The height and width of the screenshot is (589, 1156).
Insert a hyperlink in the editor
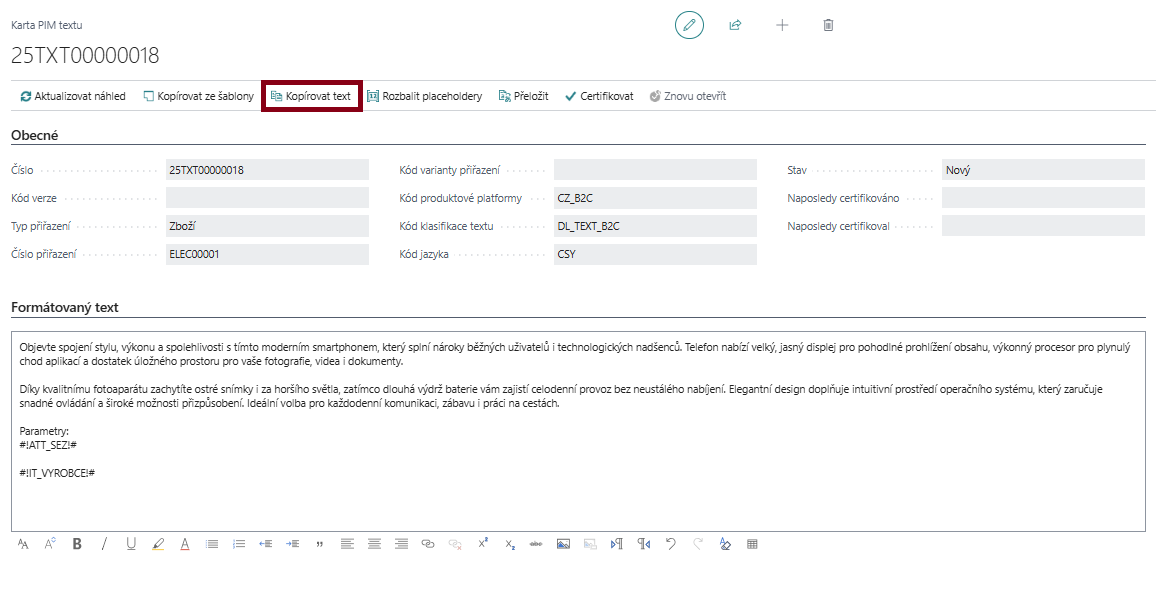click(428, 544)
